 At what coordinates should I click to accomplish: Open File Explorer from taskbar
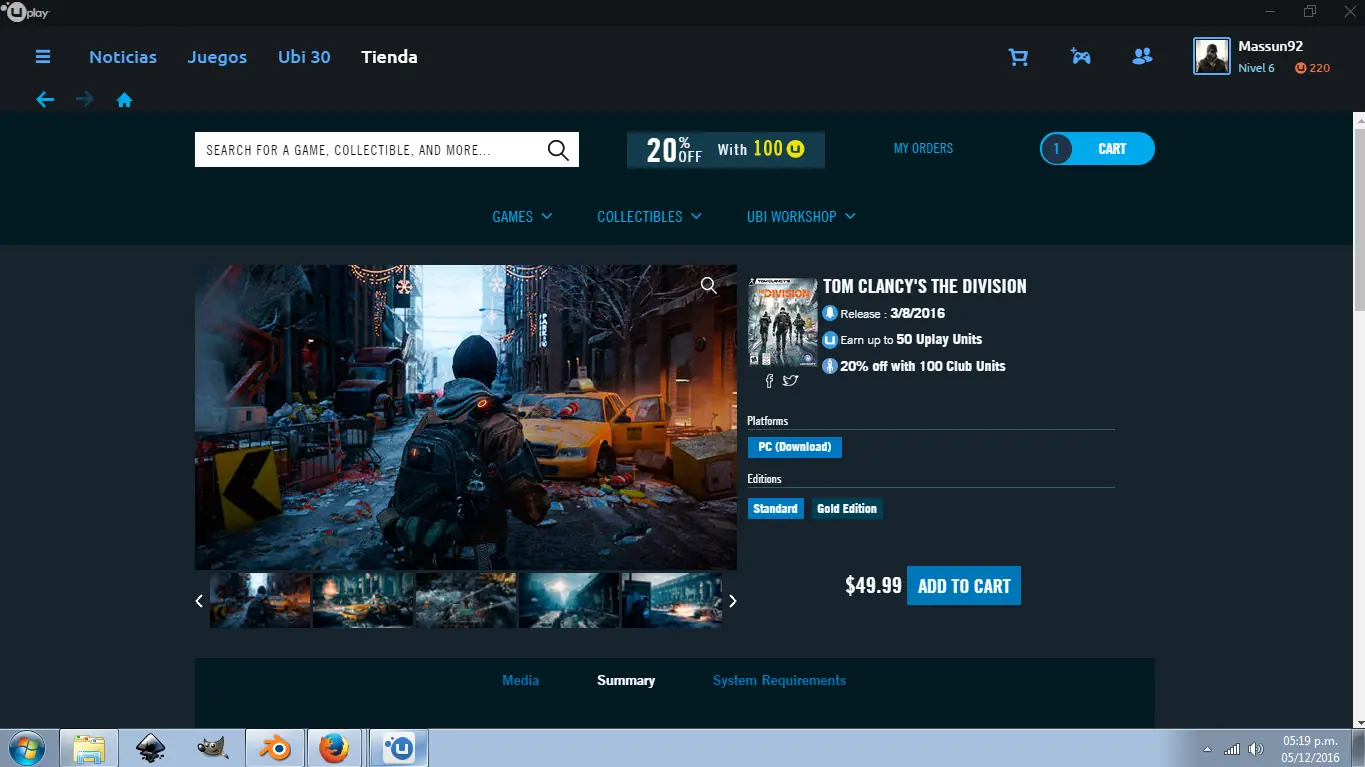(x=89, y=749)
